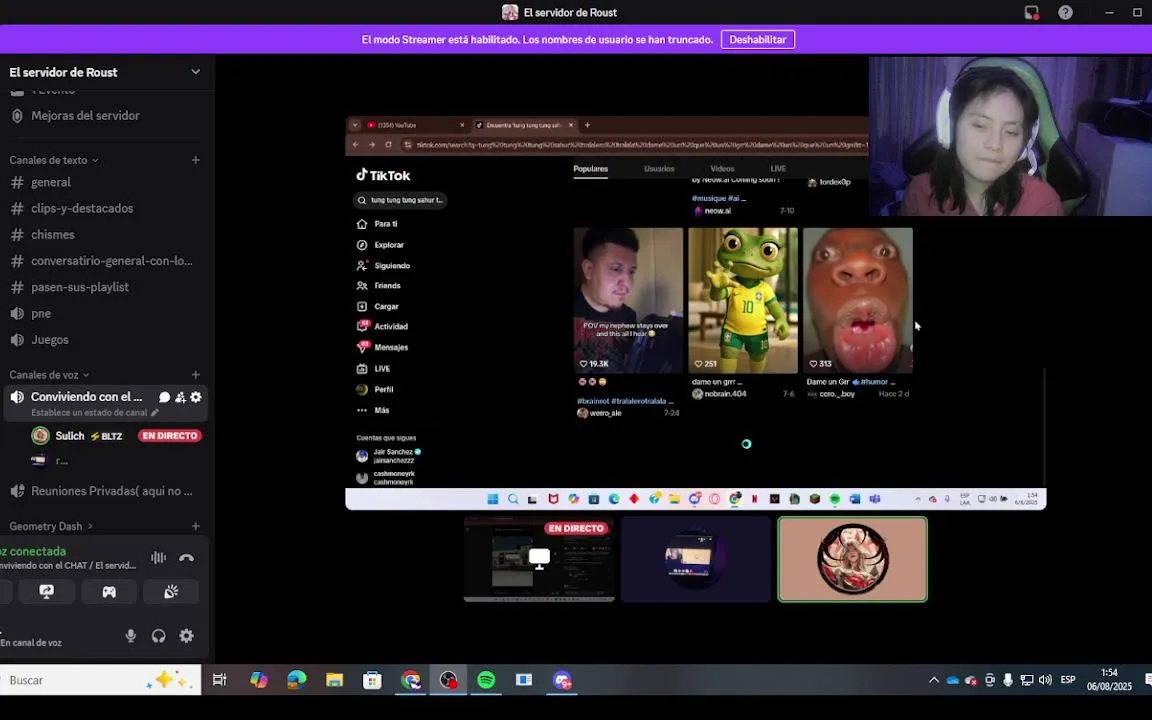The width and height of the screenshot is (1152, 720).
Task: Deafen audio with the headphones icon
Action: click(x=159, y=636)
